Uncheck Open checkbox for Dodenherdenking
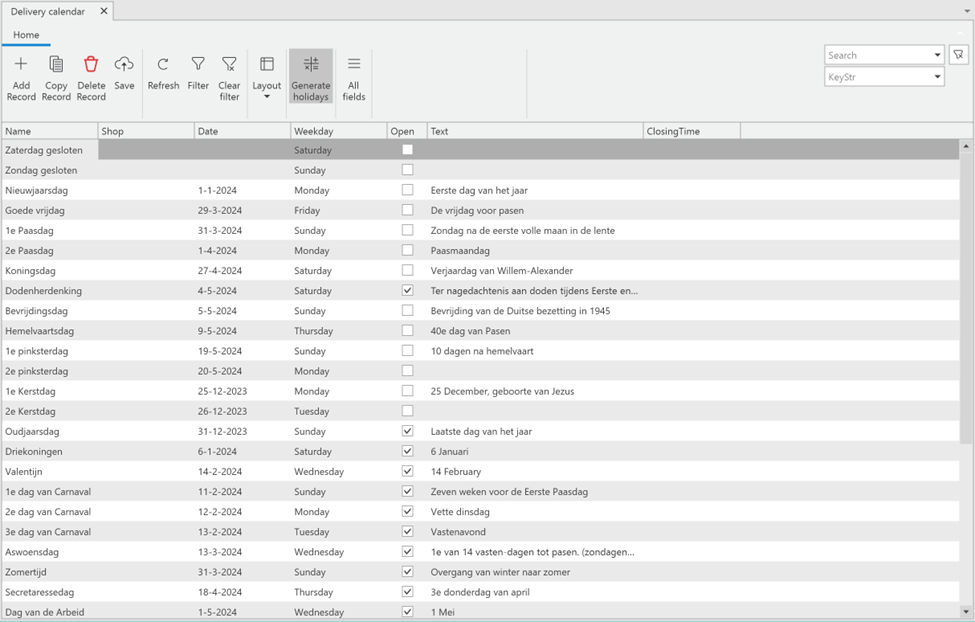This screenshot has height=622, width=975. click(x=407, y=290)
